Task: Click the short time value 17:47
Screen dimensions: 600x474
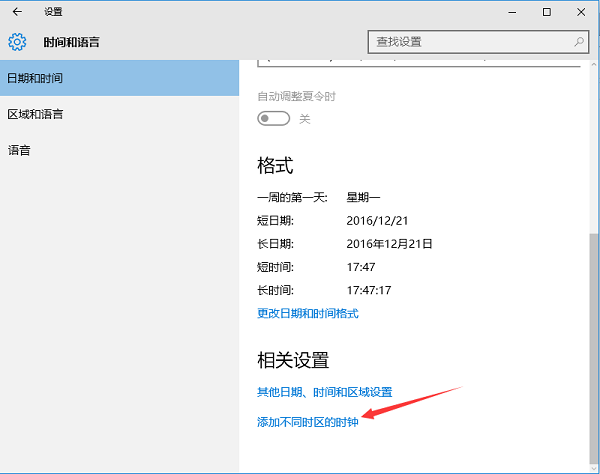Action: point(361,267)
